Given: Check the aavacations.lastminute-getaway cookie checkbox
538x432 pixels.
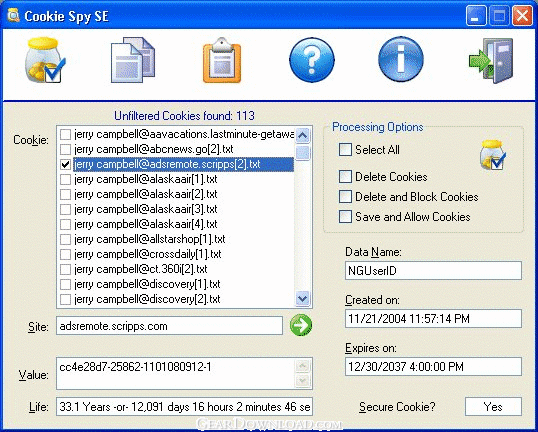Looking at the screenshot, I should pos(65,134).
